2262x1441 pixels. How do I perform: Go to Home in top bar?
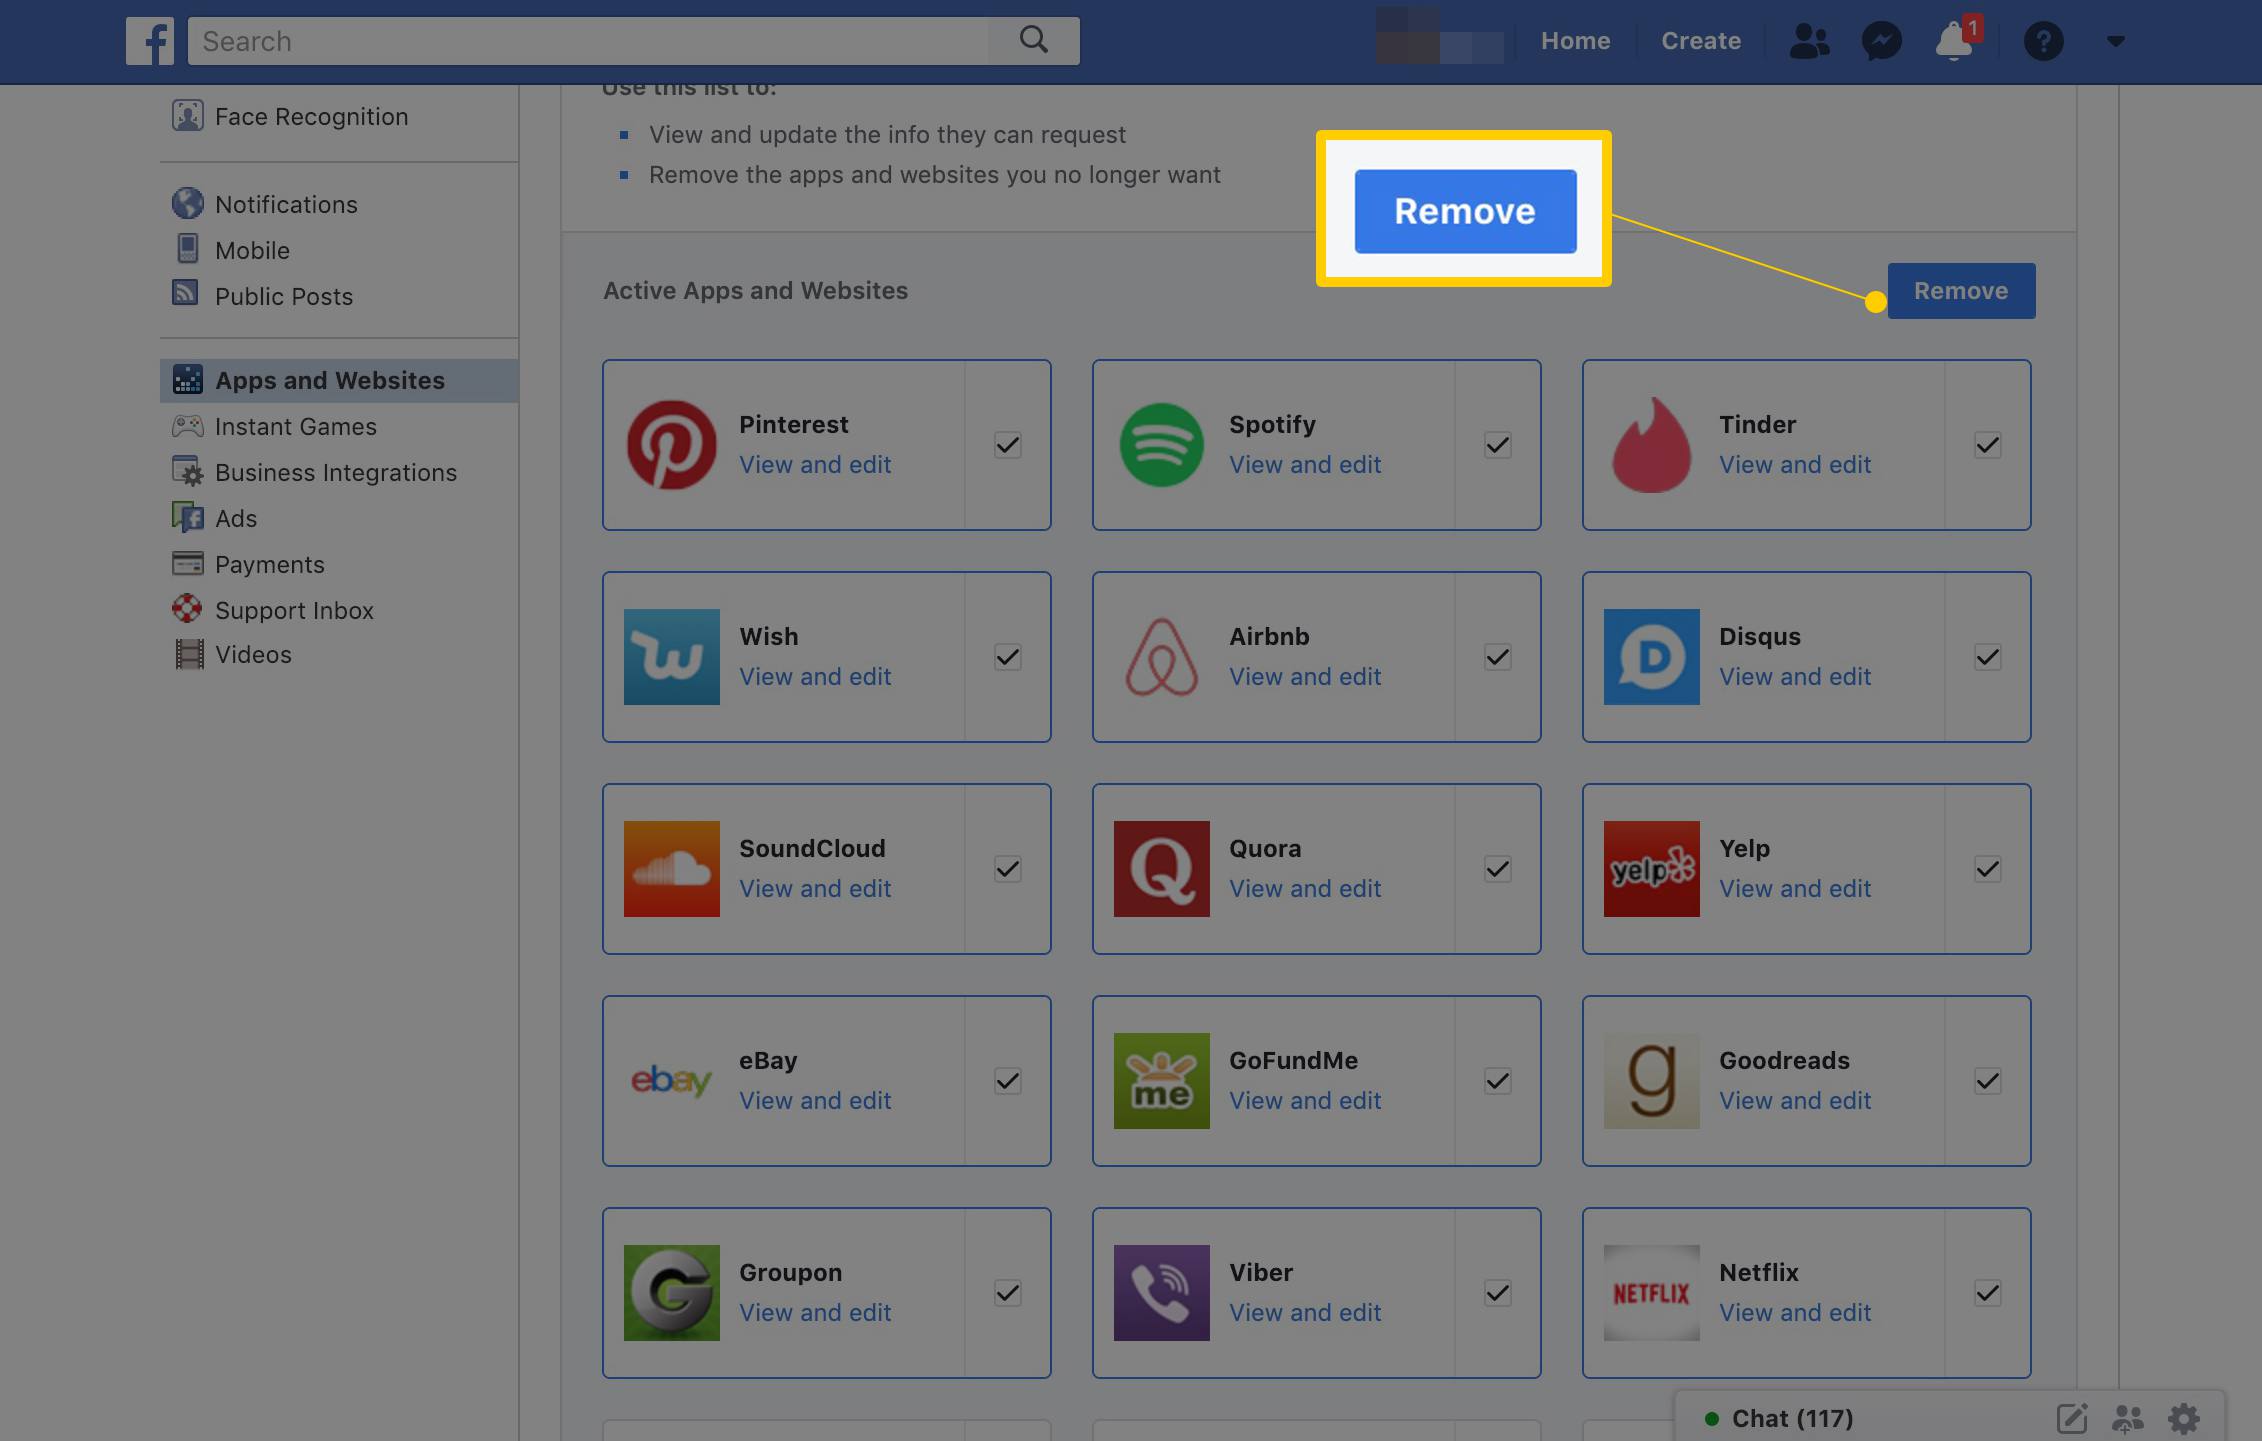(x=1575, y=41)
